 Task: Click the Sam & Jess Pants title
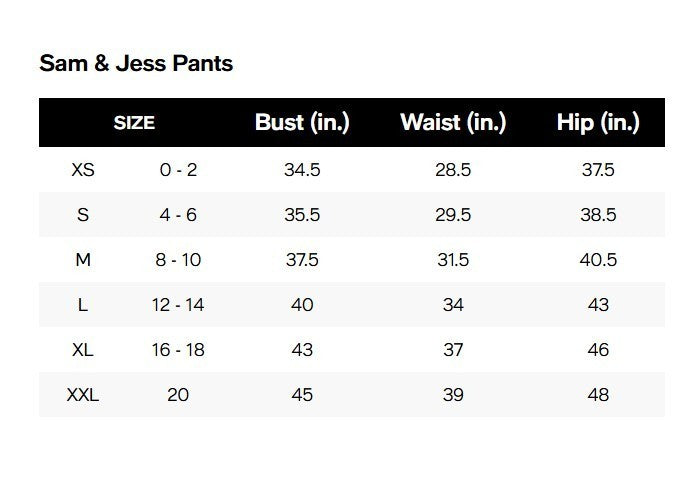click(x=136, y=63)
